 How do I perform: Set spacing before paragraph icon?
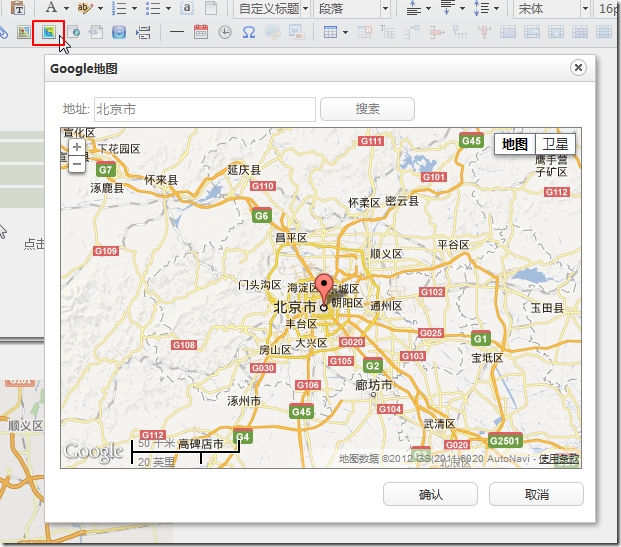414,8
